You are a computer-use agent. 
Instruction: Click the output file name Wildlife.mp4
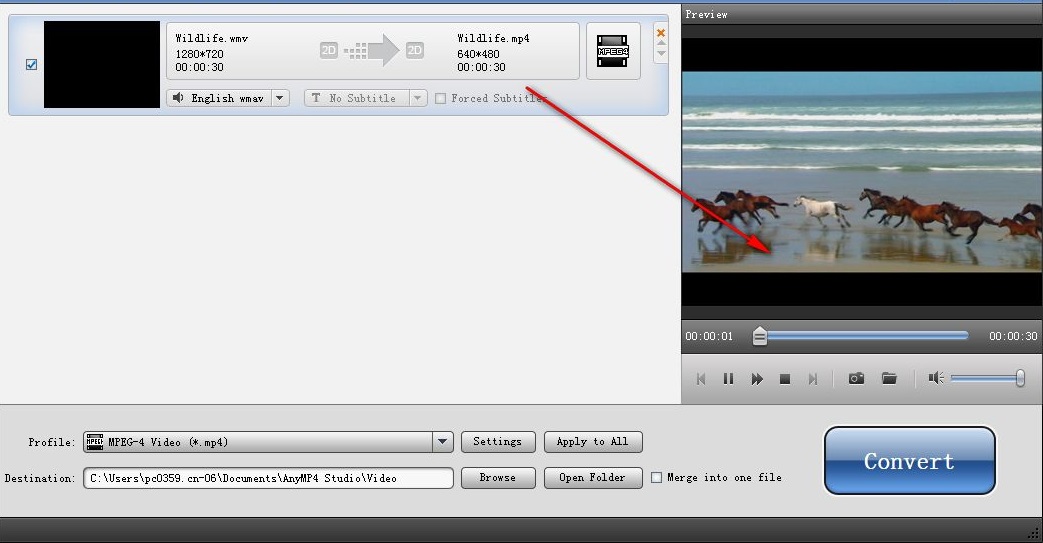pyautogui.click(x=493, y=39)
